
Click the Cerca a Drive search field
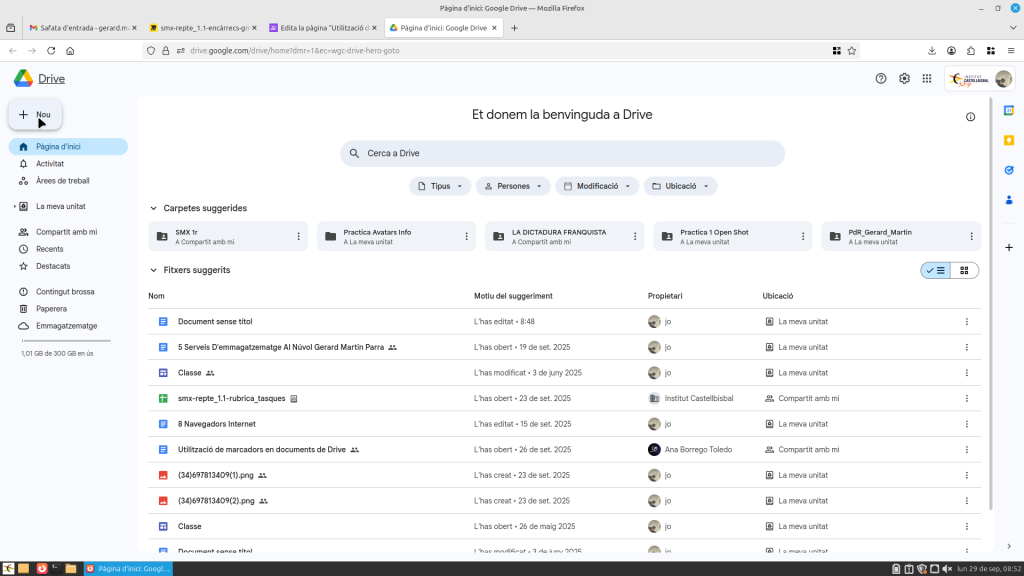pos(562,153)
